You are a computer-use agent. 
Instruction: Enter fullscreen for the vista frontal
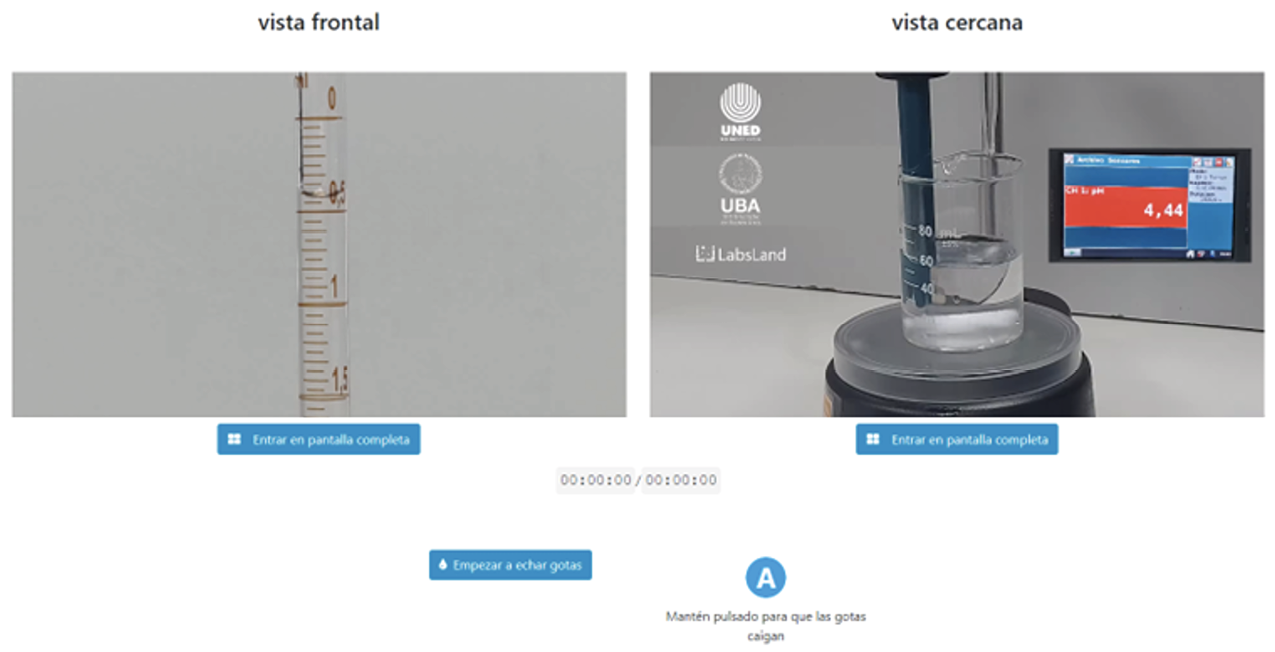point(319,439)
